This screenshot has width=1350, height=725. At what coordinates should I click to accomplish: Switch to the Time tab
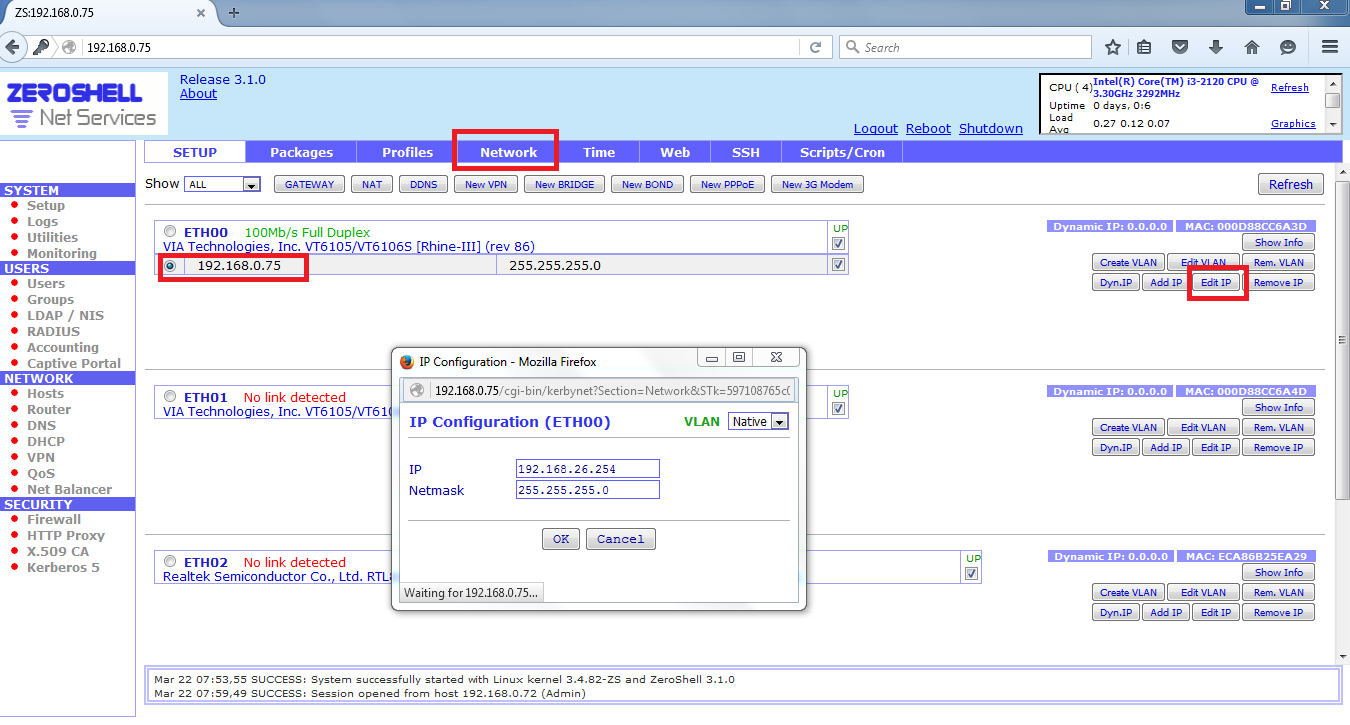tap(599, 152)
